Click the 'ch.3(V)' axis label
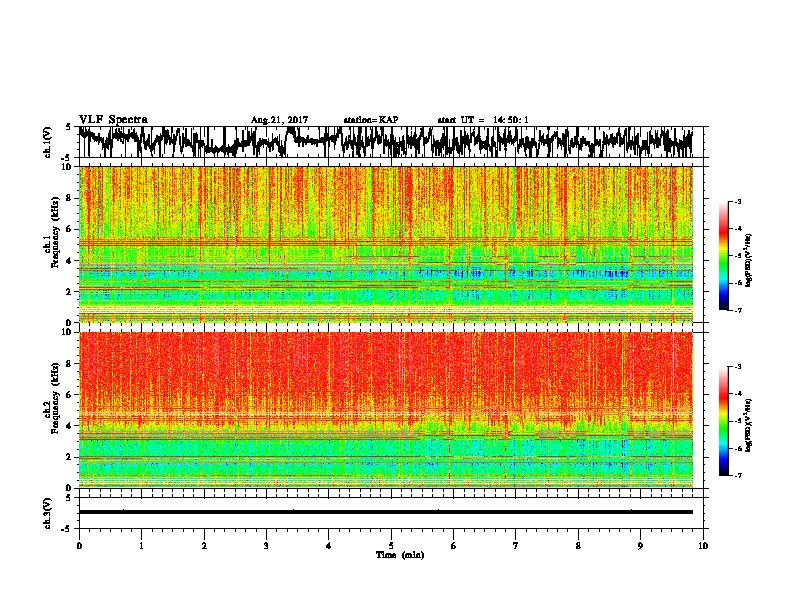Screen dimensions: 792x612 point(48,513)
